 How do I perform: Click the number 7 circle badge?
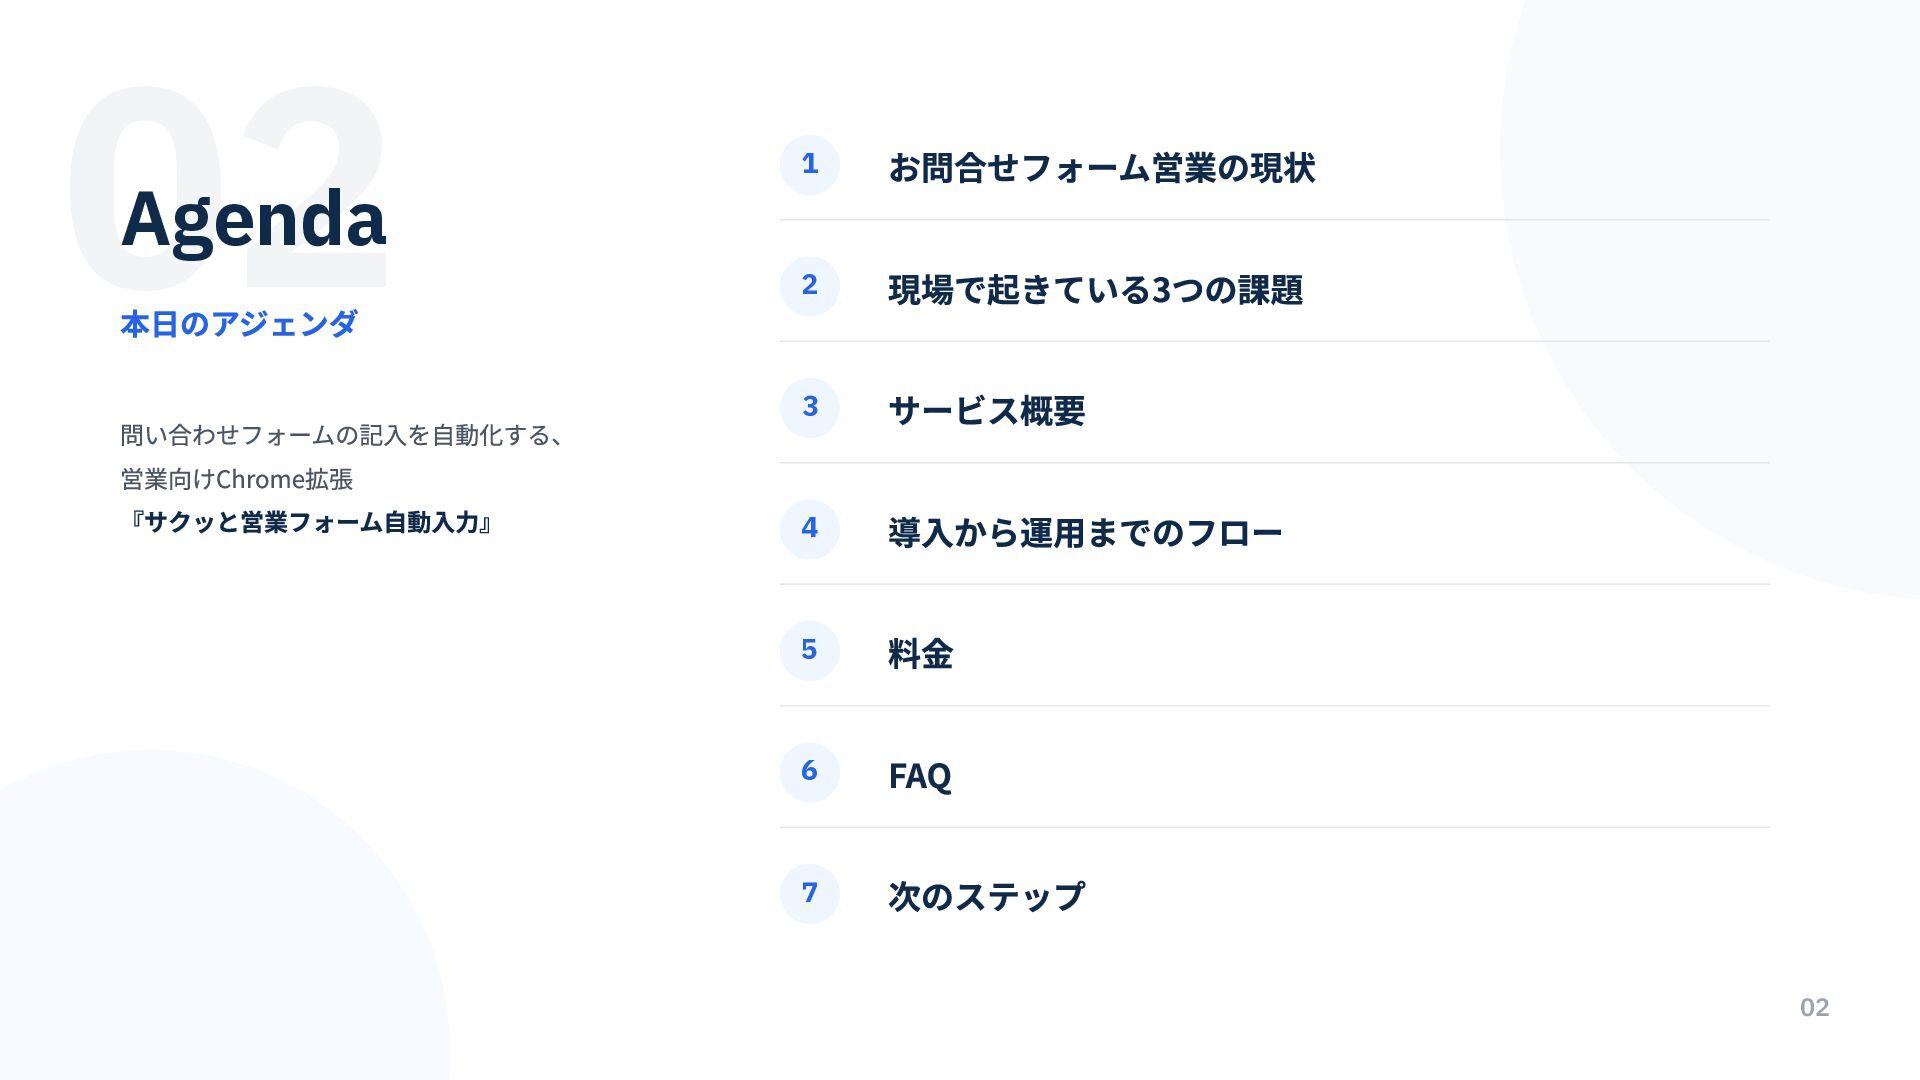click(809, 894)
